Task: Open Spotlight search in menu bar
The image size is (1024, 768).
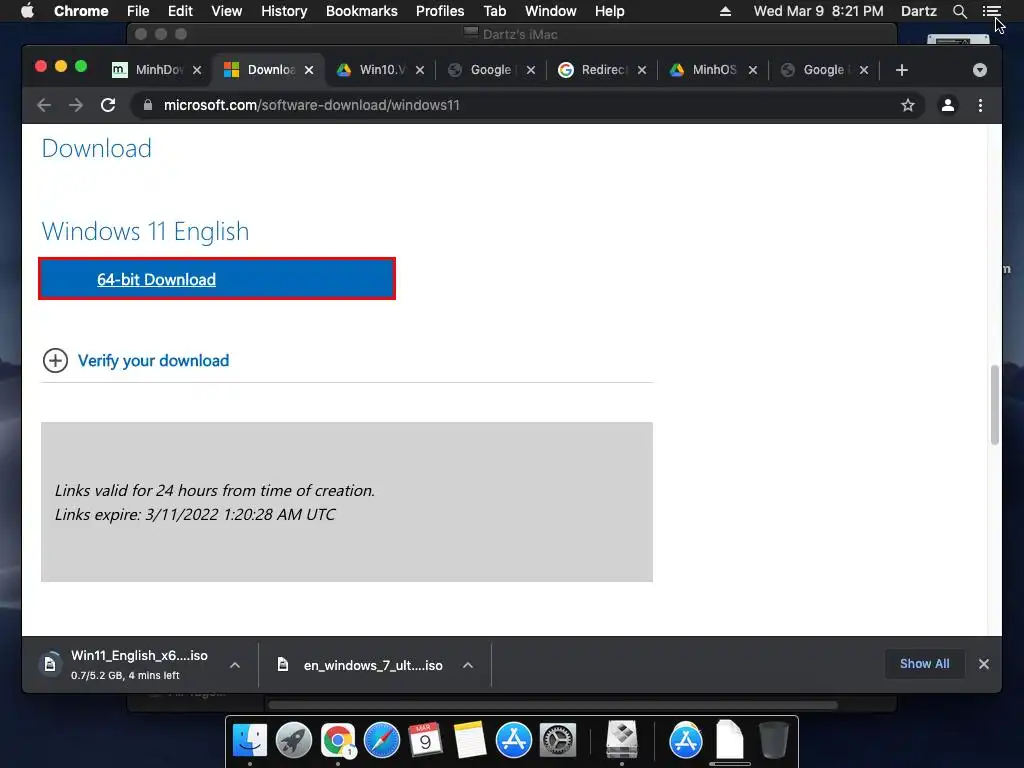Action: point(959,11)
